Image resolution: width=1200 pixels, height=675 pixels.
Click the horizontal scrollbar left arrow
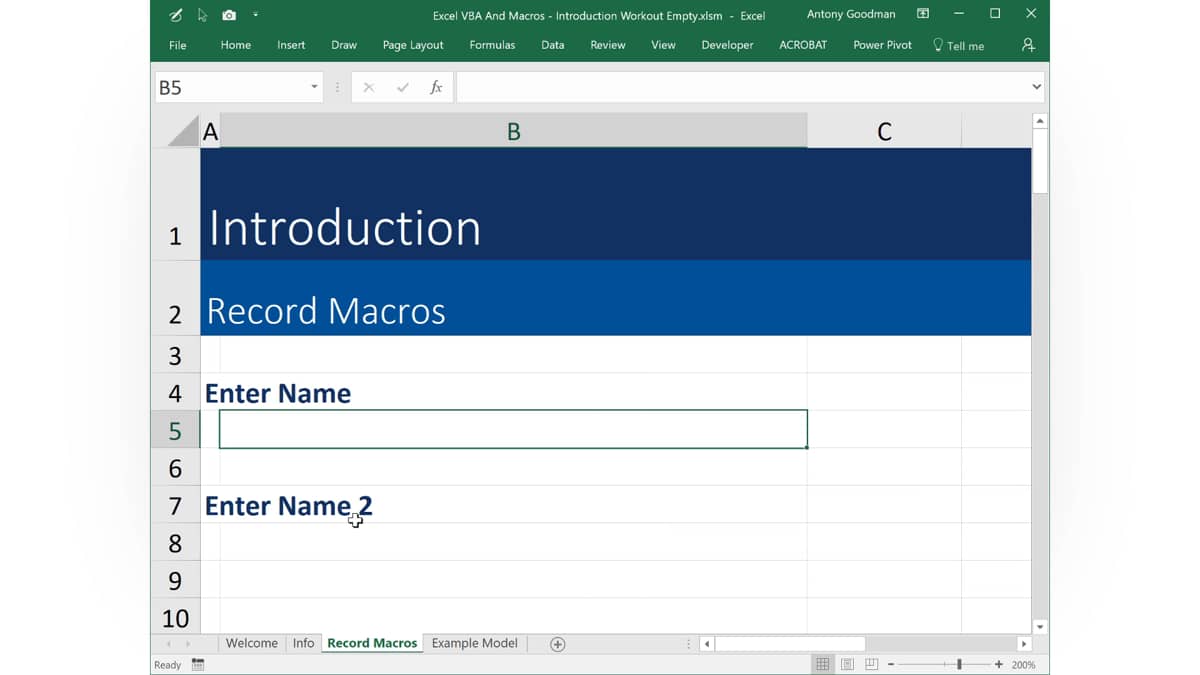[x=707, y=644]
